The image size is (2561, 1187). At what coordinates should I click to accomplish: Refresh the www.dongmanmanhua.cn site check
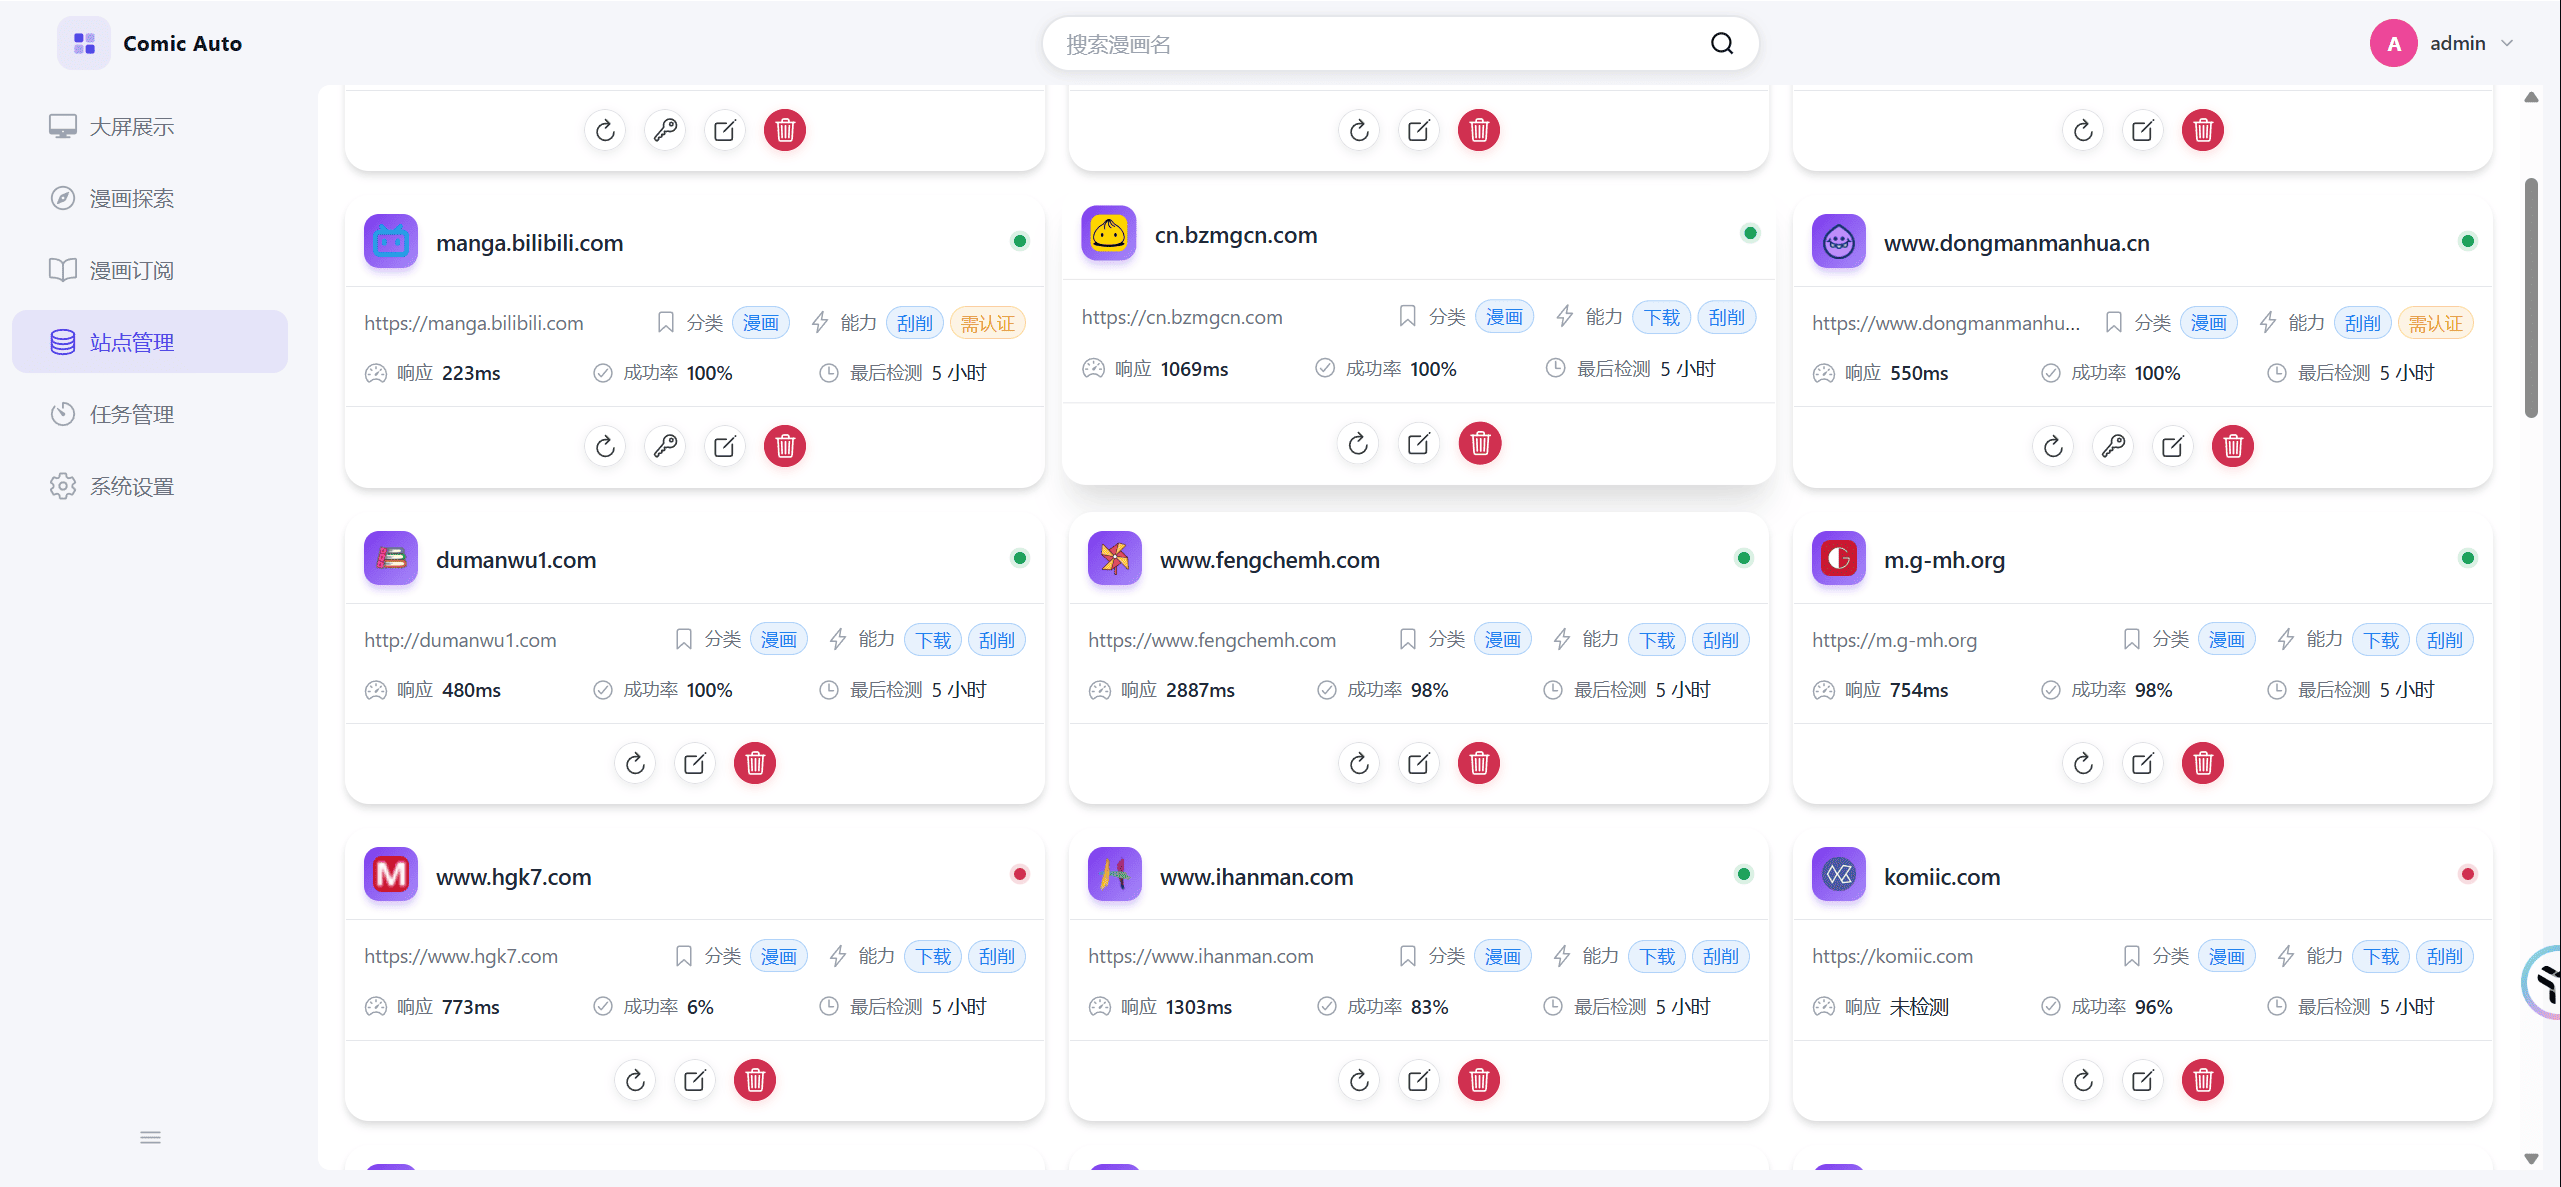[2053, 446]
